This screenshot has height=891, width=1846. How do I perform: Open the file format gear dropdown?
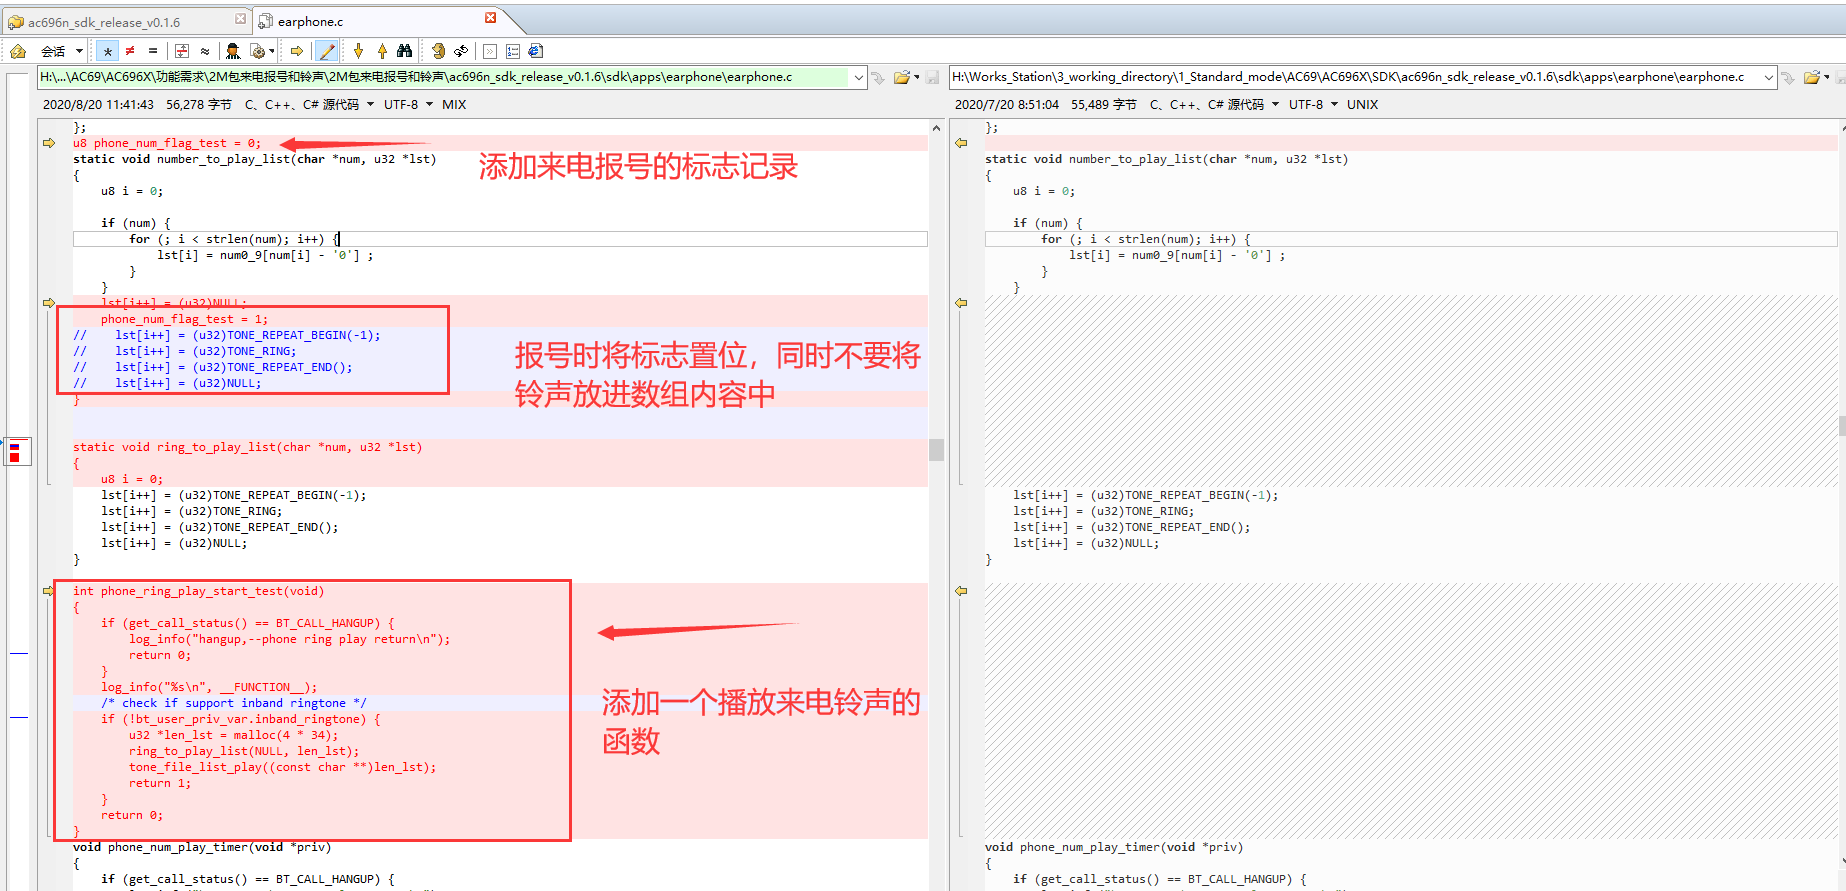pyautogui.click(x=262, y=51)
